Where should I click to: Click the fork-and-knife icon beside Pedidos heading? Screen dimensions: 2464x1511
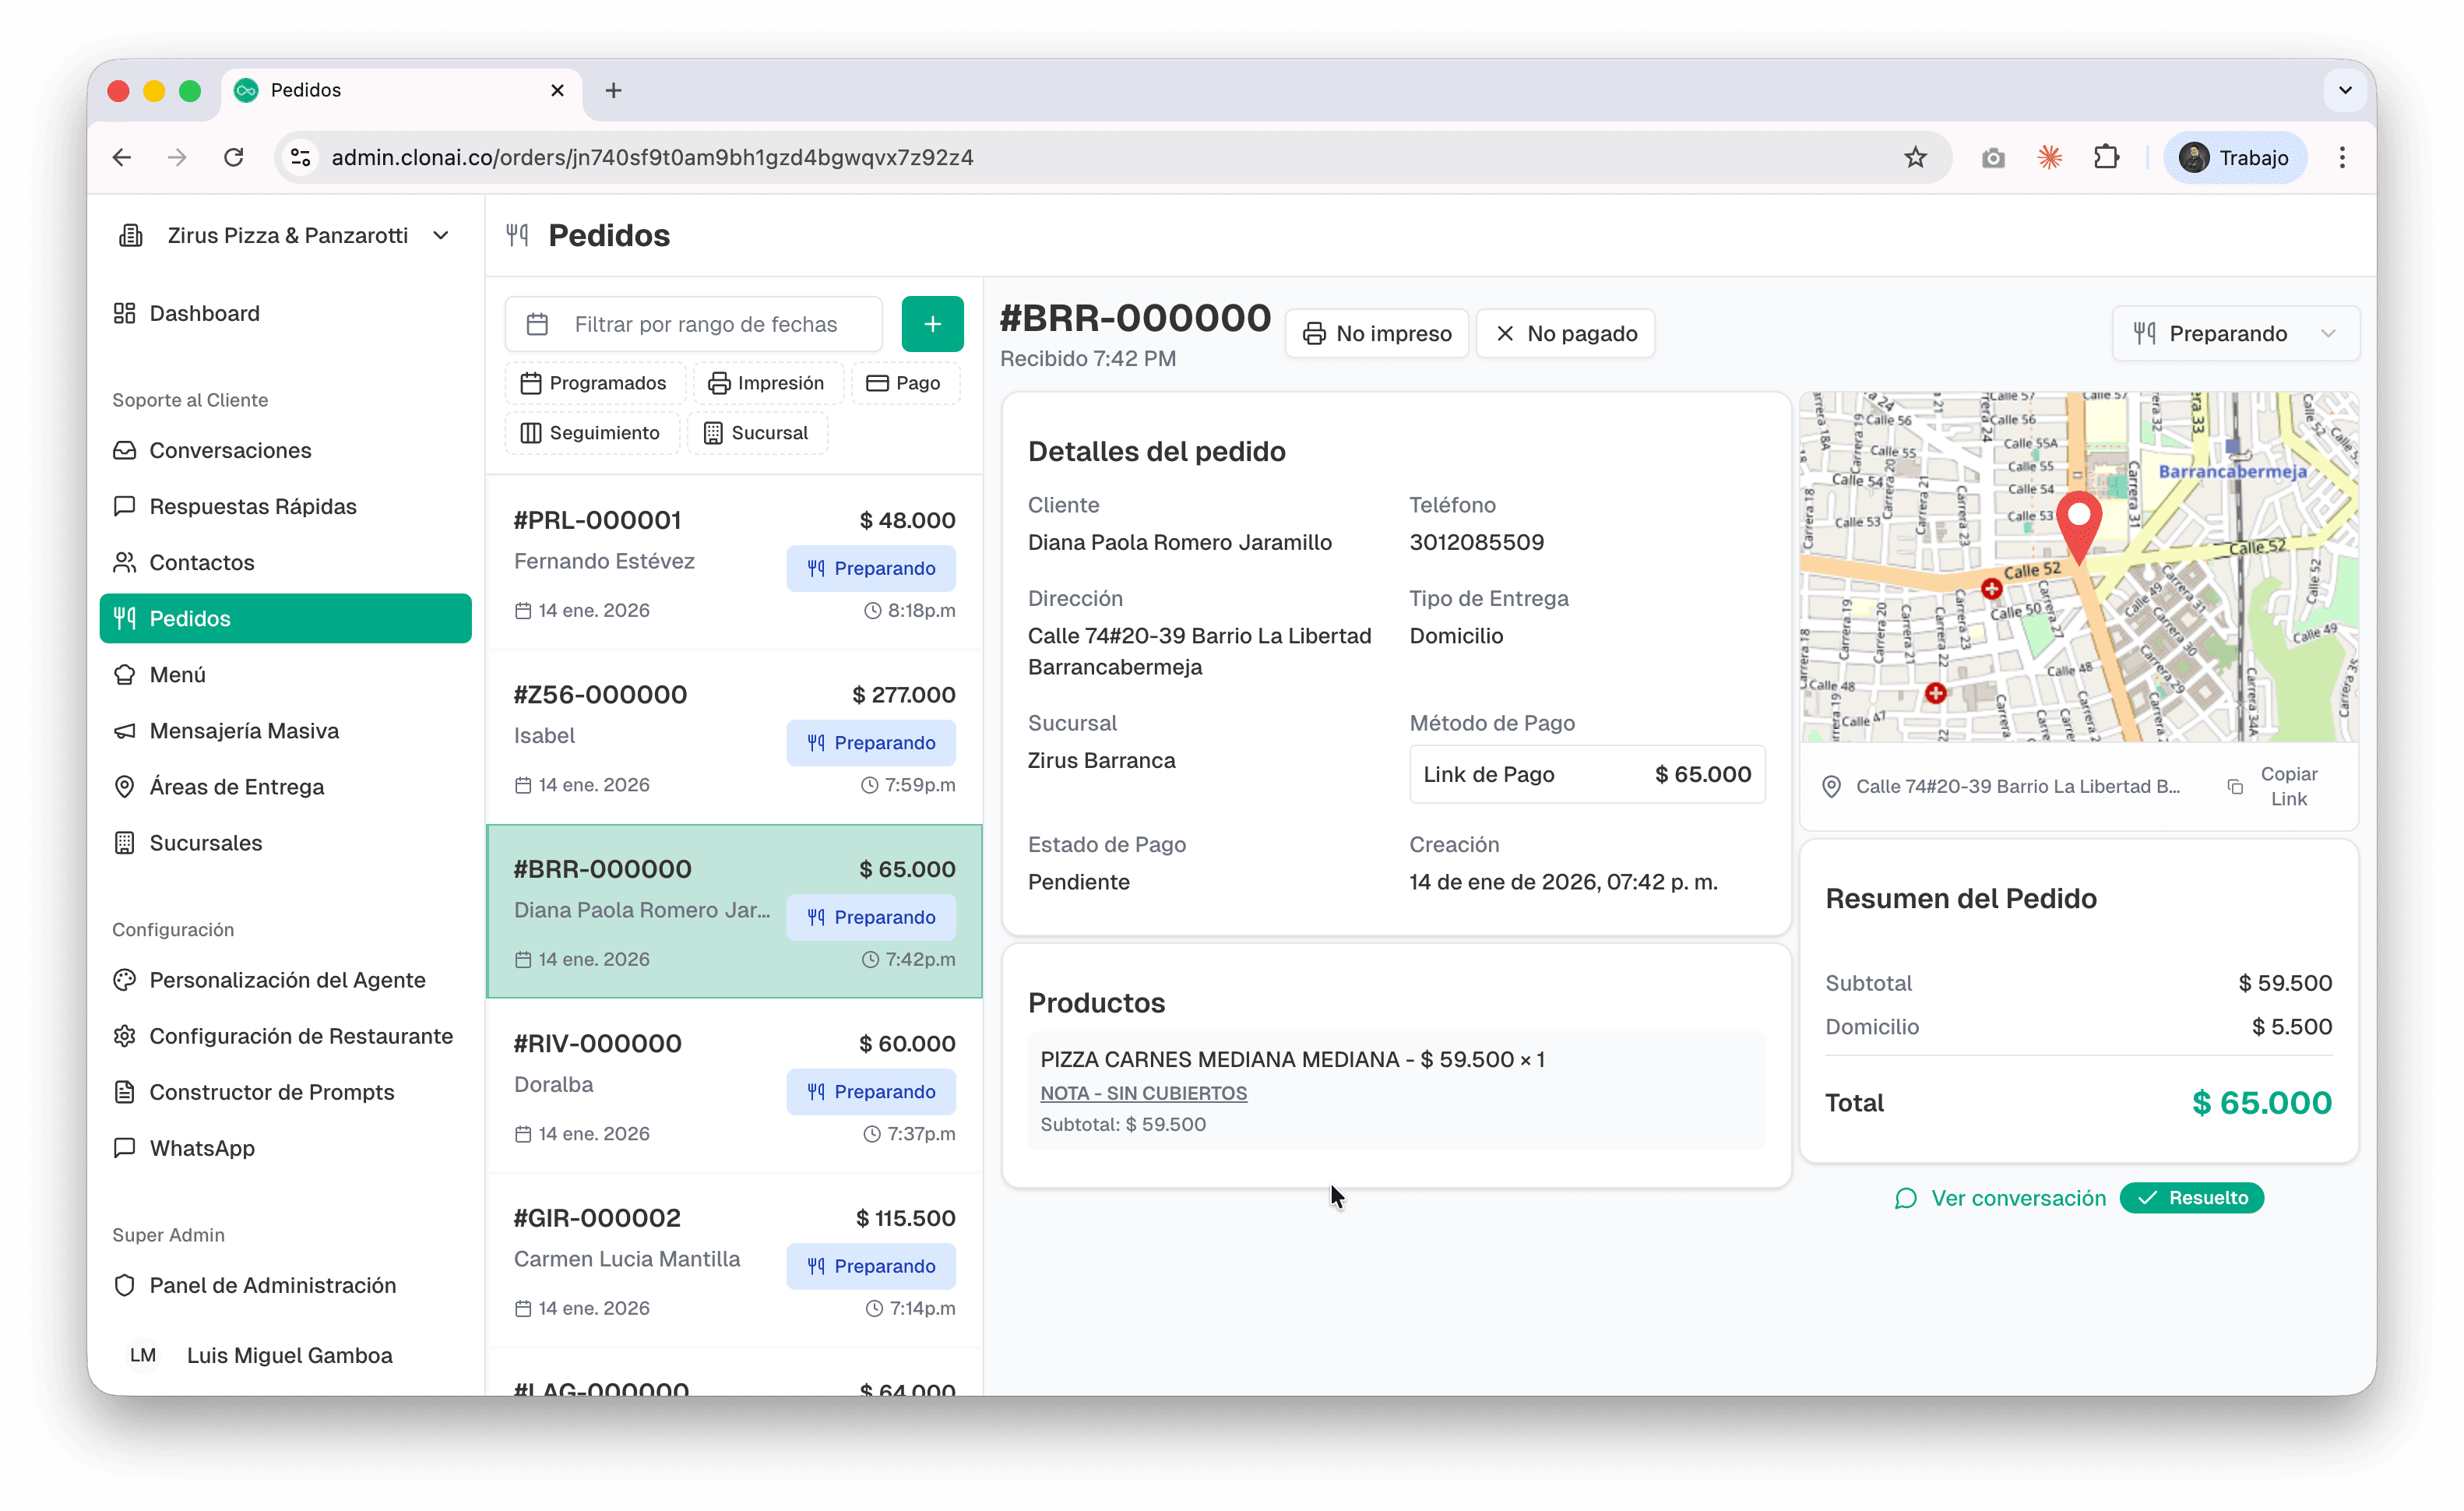(517, 235)
